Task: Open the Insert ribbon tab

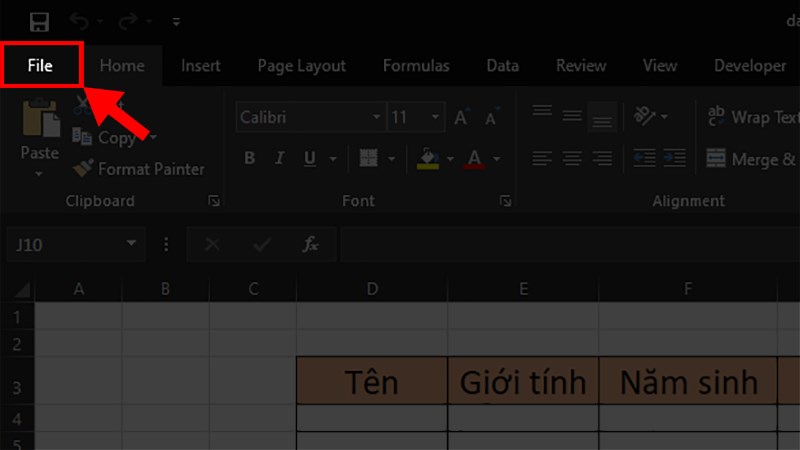Action: pos(201,65)
